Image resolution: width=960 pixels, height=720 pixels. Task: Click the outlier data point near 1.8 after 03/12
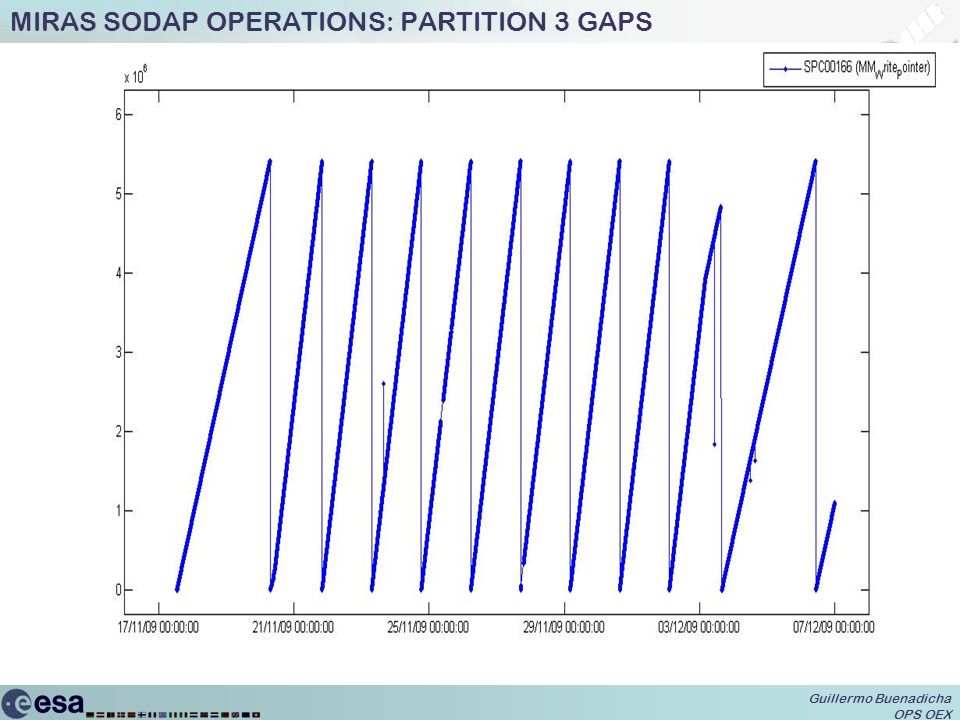(x=714, y=444)
